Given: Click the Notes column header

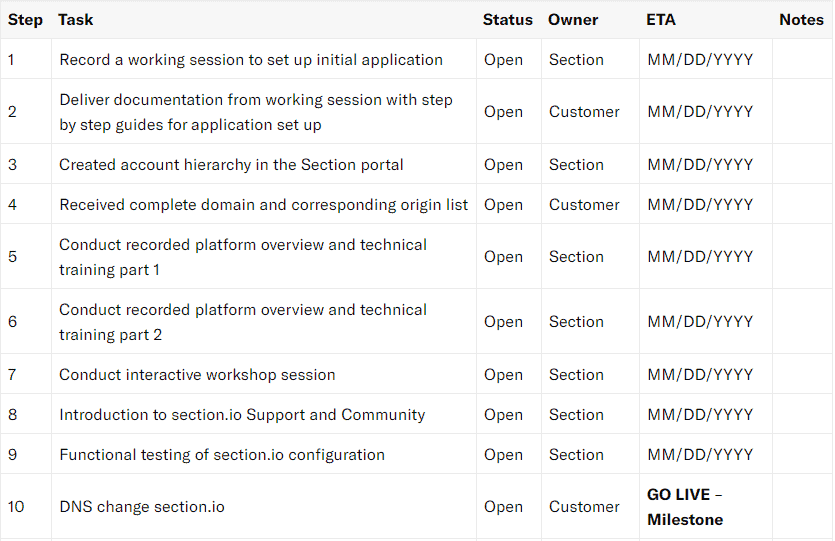Looking at the screenshot, I should (x=801, y=20).
